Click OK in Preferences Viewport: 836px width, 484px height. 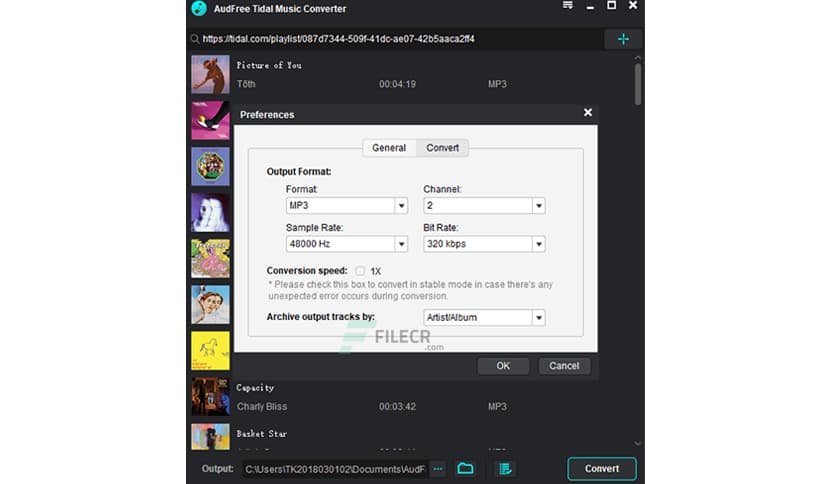pos(503,366)
